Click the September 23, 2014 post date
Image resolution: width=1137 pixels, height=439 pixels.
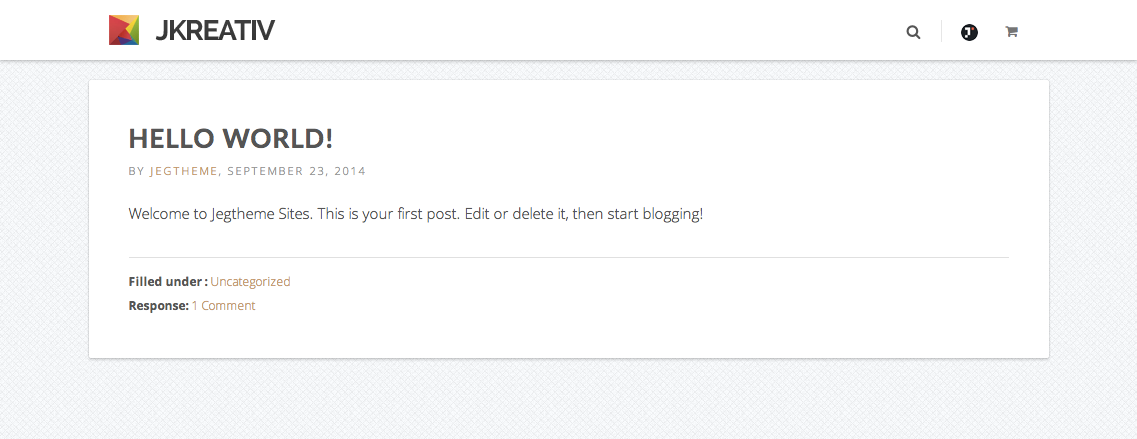click(x=296, y=171)
